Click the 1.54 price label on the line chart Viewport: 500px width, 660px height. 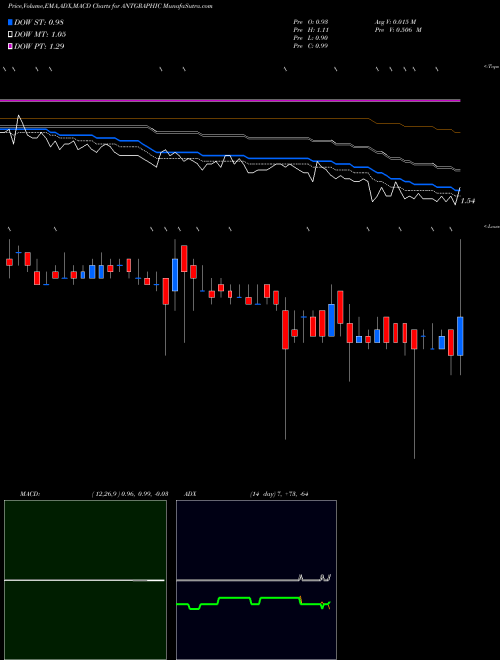click(468, 201)
